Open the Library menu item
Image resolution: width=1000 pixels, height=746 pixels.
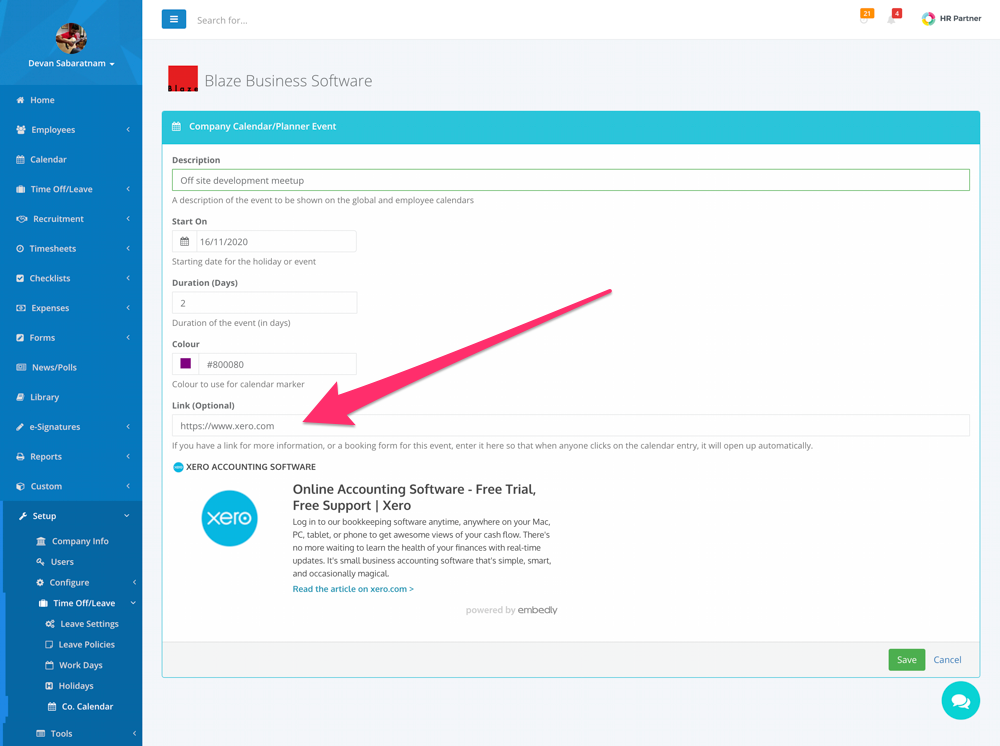click(x=45, y=397)
